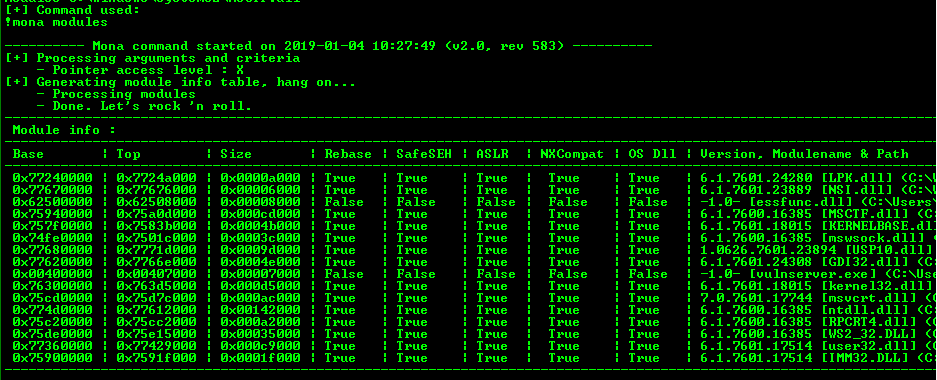Click base address 0x62500000
Viewport: 937px width, 380px height.
(x=53, y=202)
